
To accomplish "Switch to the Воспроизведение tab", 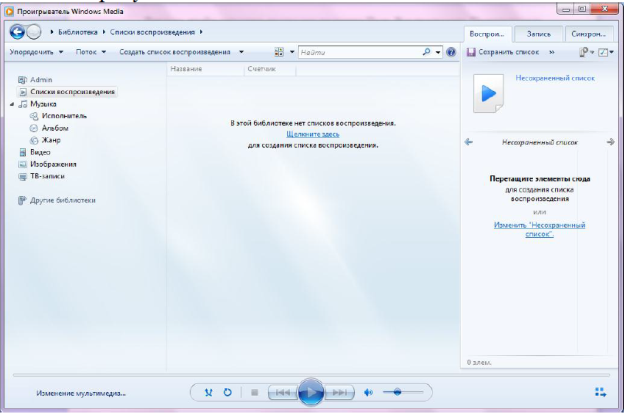I will pyautogui.click(x=487, y=34).
